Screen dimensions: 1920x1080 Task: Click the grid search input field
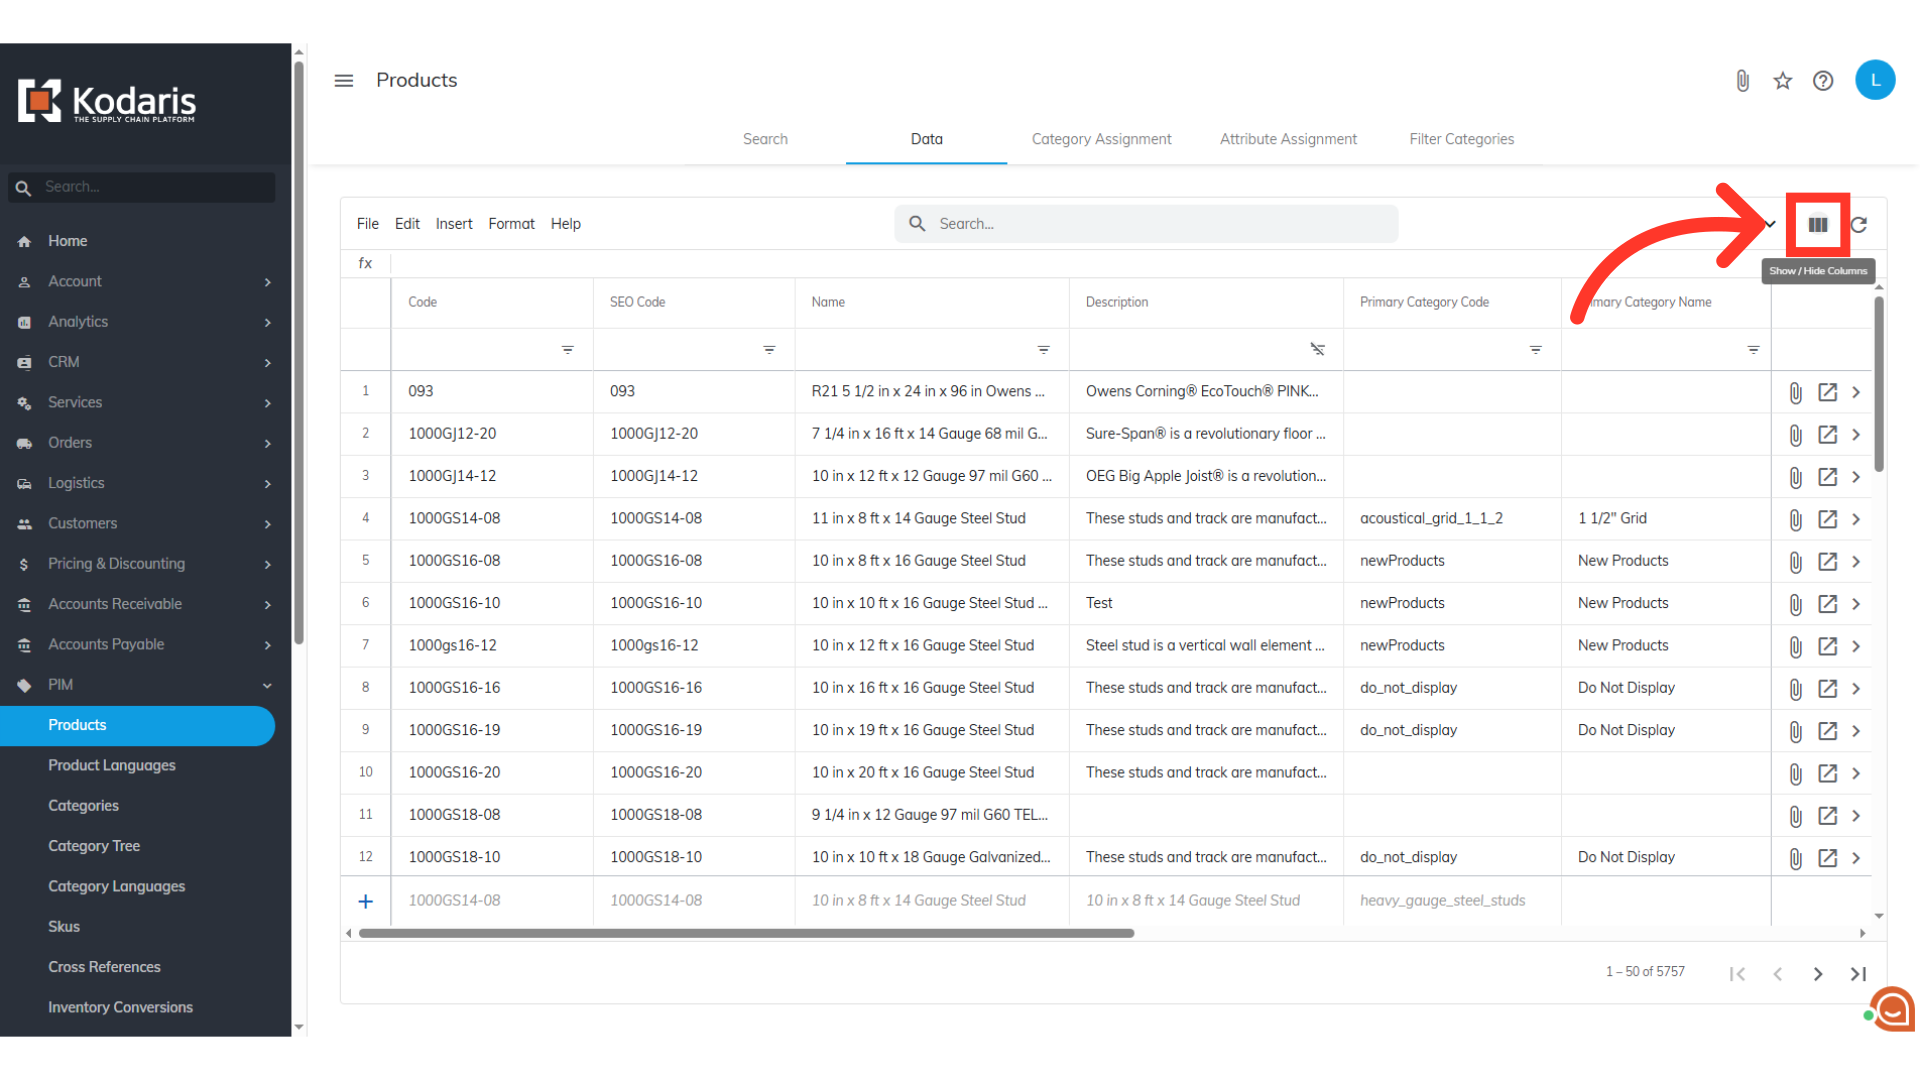pyautogui.click(x=1160, y=224)
